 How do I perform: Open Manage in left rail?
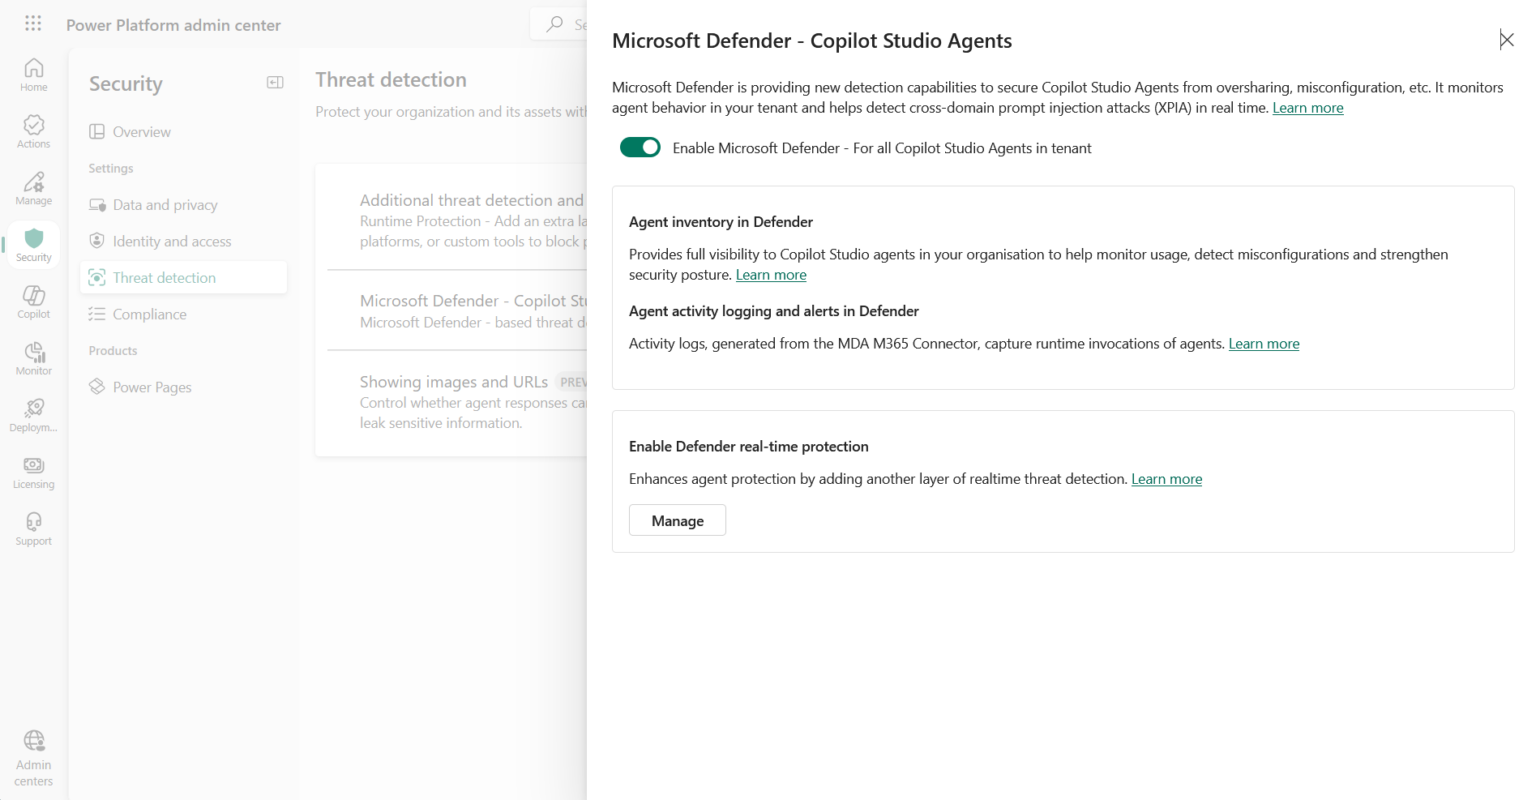[x=33, y=188]
